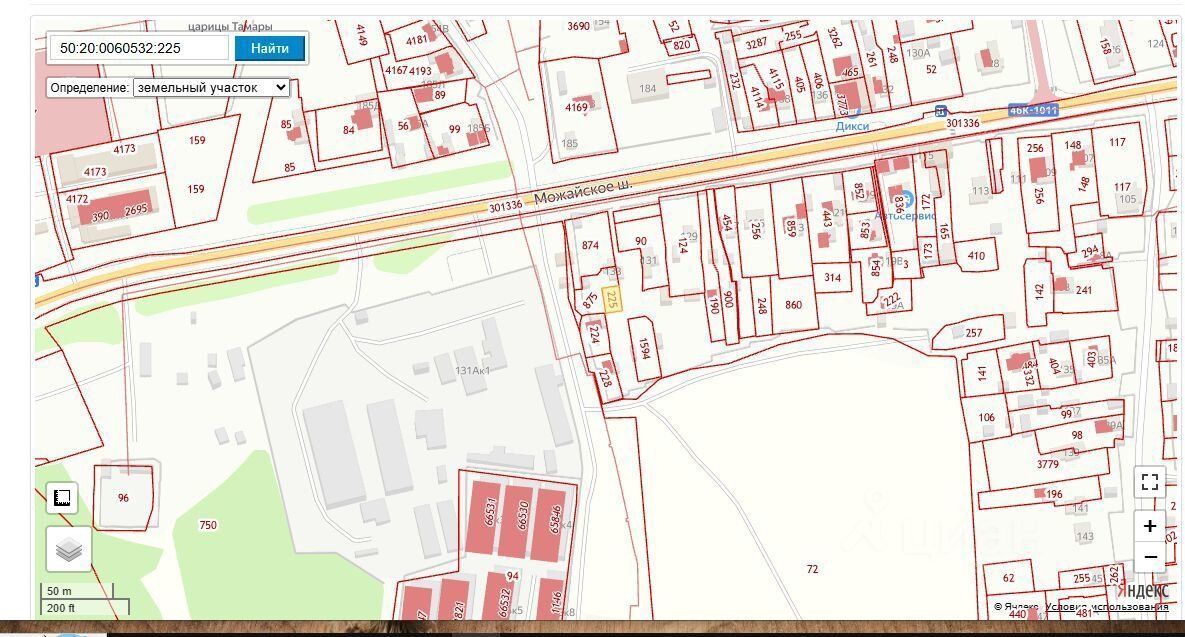Zoom out with the minus button
This screenshot has height=637, width=1185.
click(x=1149, y=558)
